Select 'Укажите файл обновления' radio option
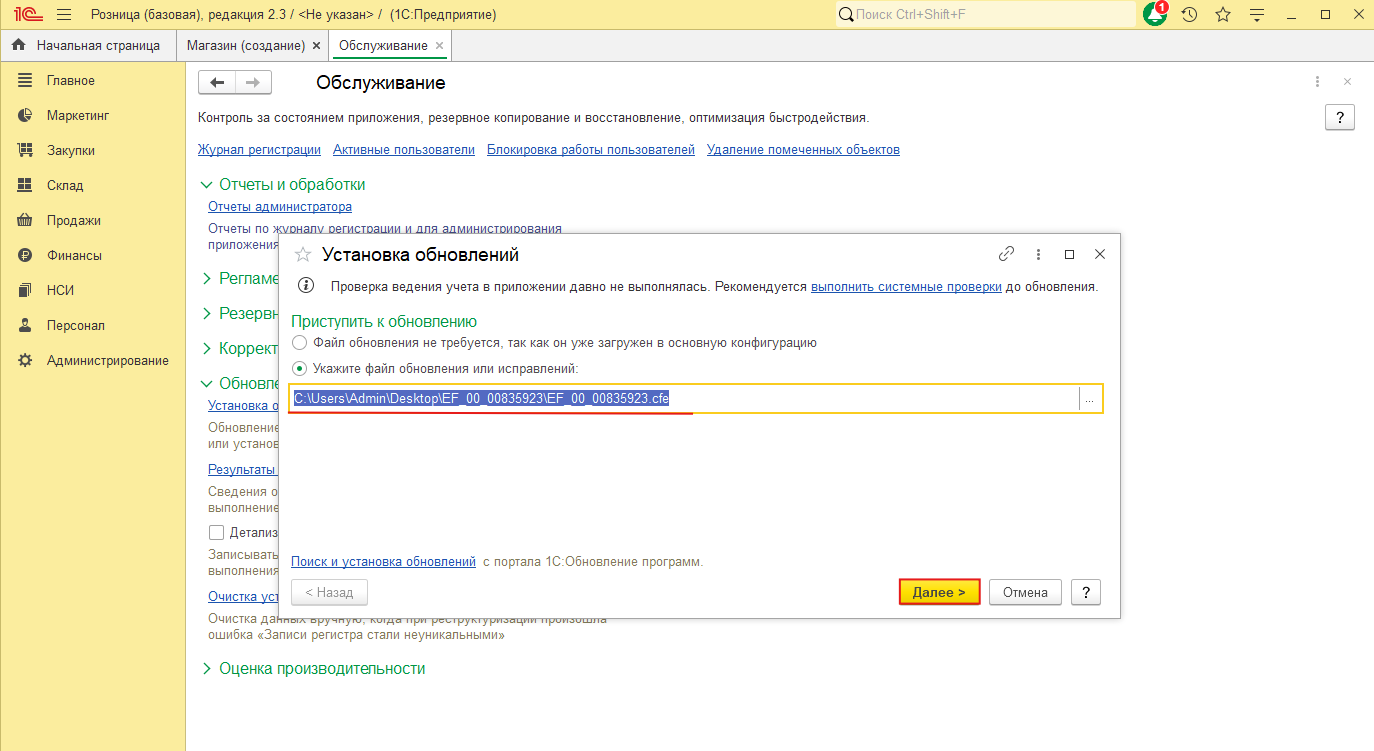 click(300, 369)
